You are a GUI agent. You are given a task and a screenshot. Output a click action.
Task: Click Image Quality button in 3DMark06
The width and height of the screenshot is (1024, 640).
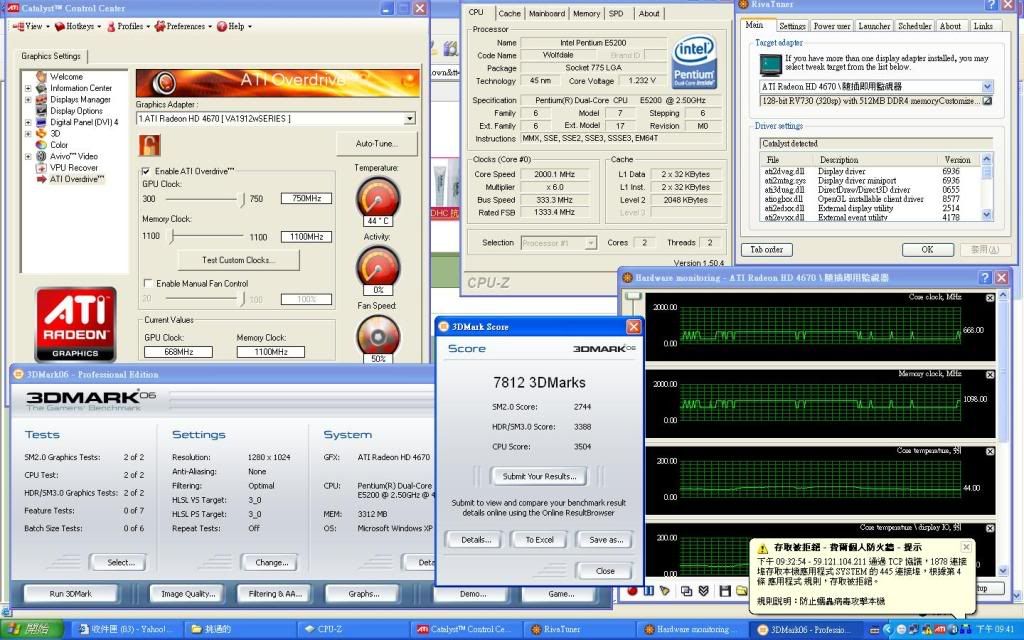(187, 594)
